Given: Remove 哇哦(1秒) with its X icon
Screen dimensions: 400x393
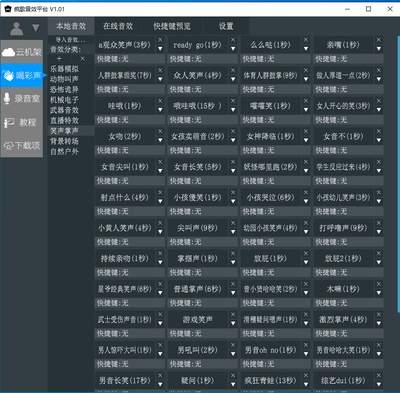Looking at the screenshot, I should tap(160, 101).
